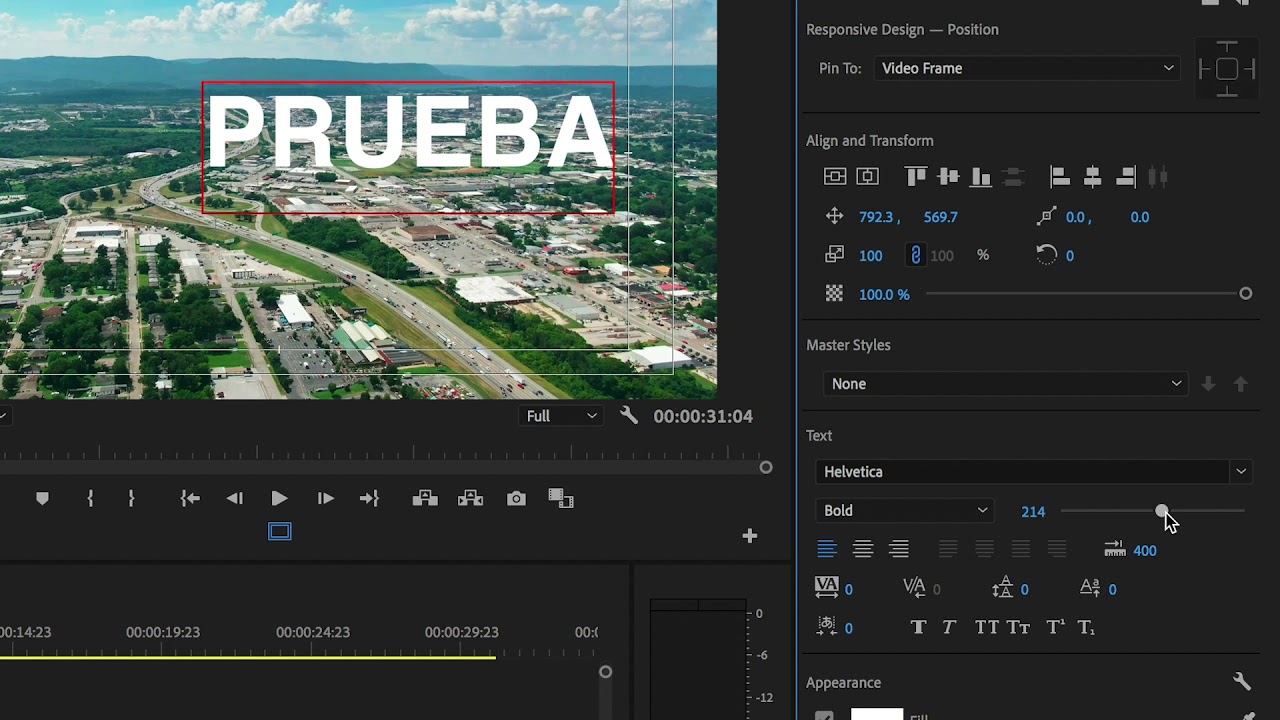Select left text alignment
Image resolution: width=1280 pixels, height=720 pixels.
(x=827, y=549)
